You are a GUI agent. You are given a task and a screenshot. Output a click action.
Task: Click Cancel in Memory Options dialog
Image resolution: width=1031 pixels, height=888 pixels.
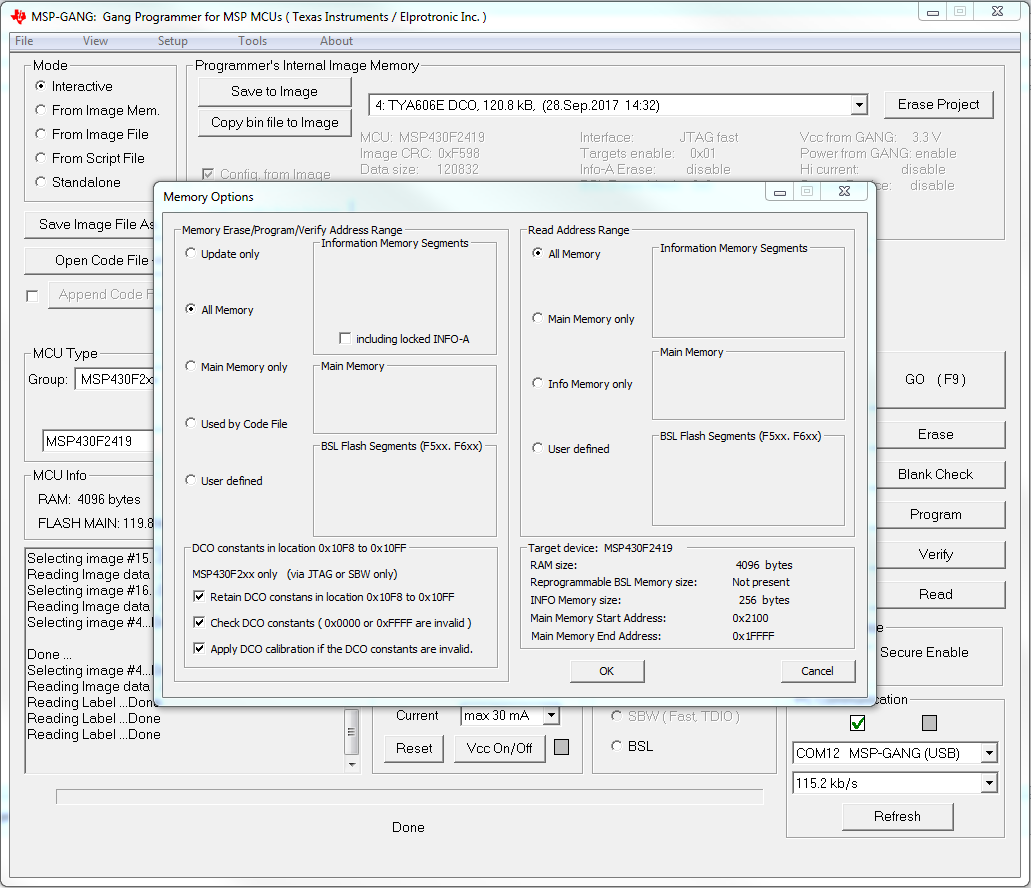coord(817,671)
